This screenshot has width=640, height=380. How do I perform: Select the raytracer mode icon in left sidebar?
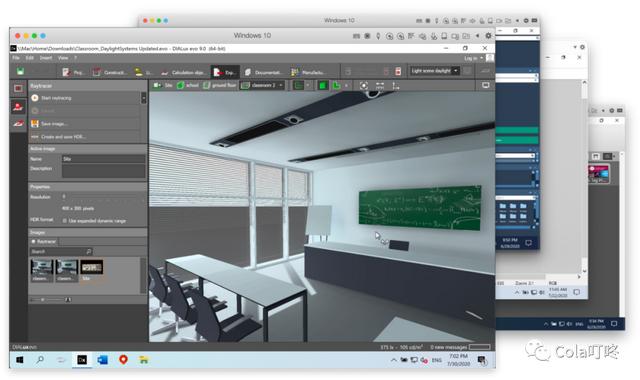click(18, 106)
